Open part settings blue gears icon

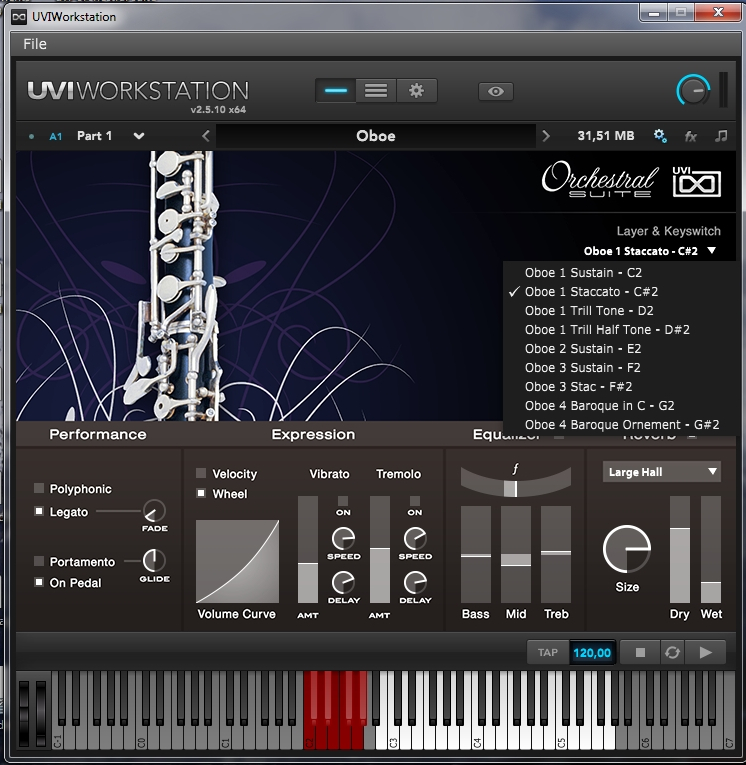click(x=660, y=136)
